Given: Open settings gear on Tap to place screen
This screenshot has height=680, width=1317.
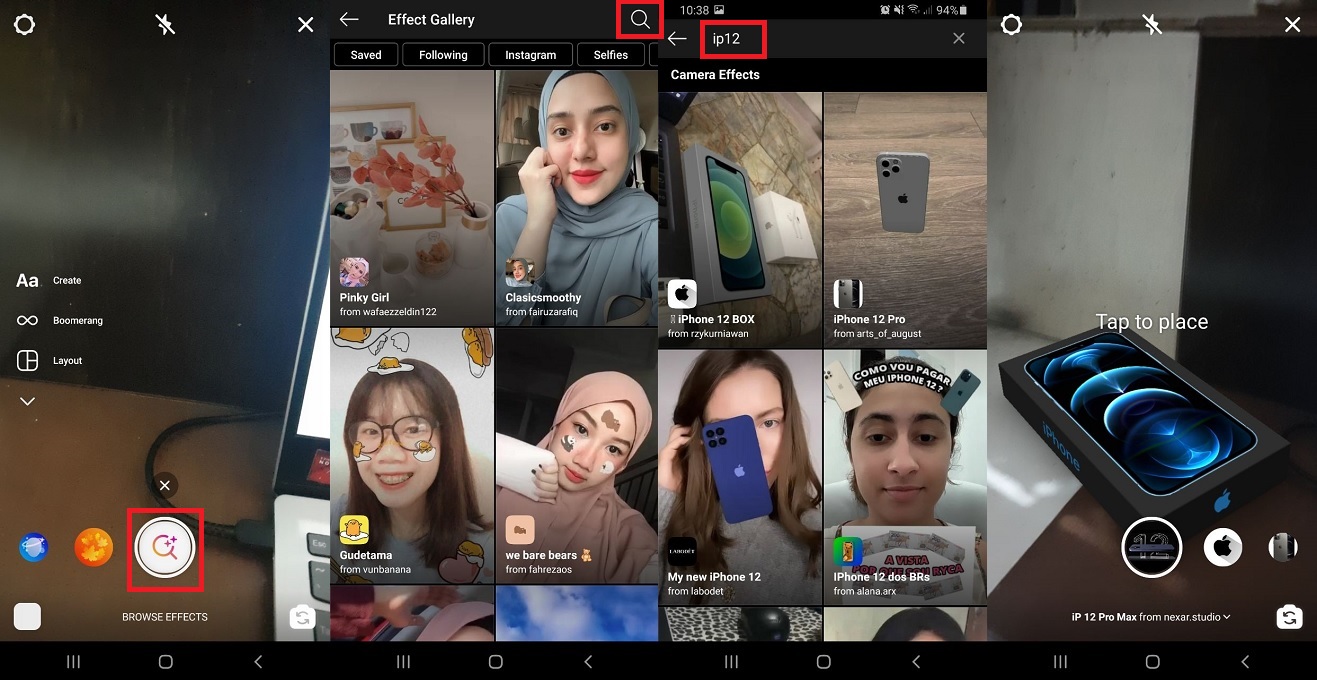Looking at the screenshot, I should coord(1011,24).
